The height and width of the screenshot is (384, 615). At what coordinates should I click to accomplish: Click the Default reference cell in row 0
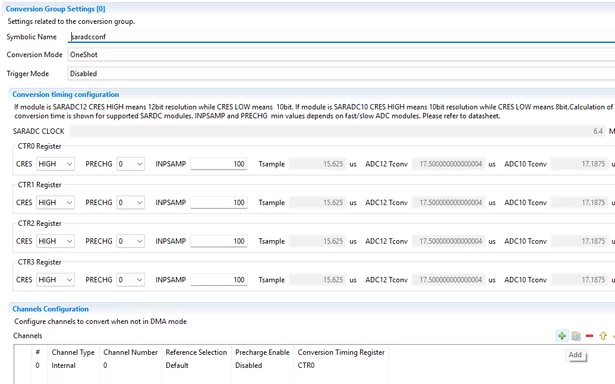[x=177, y=365]
